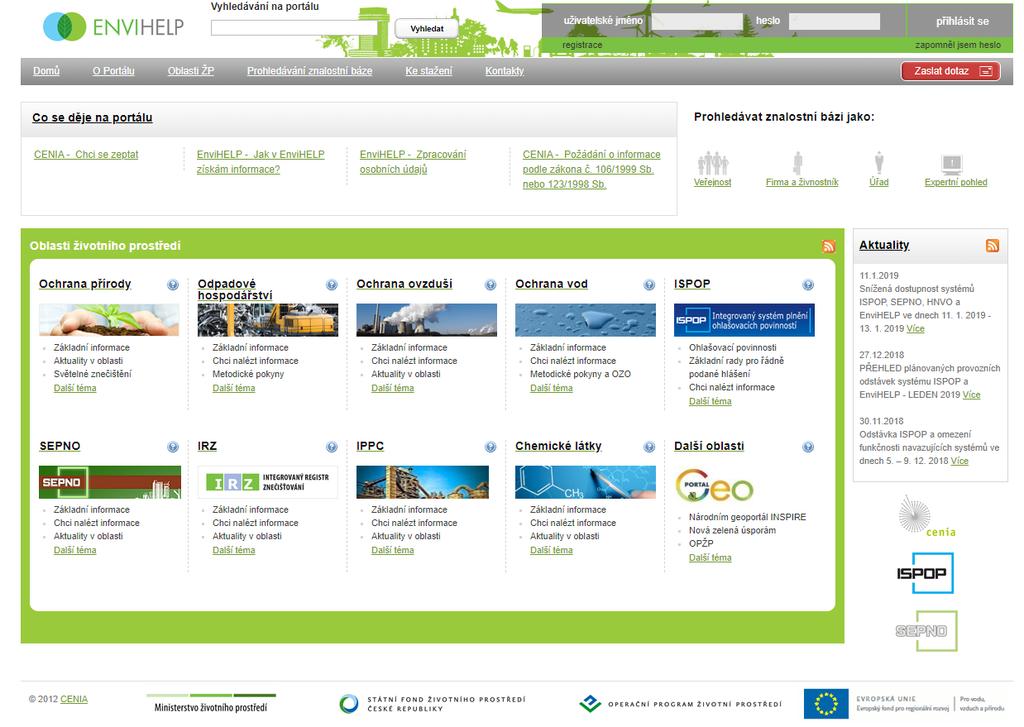Open the ISPOP banner thumbnail

(x=744, y=320)
